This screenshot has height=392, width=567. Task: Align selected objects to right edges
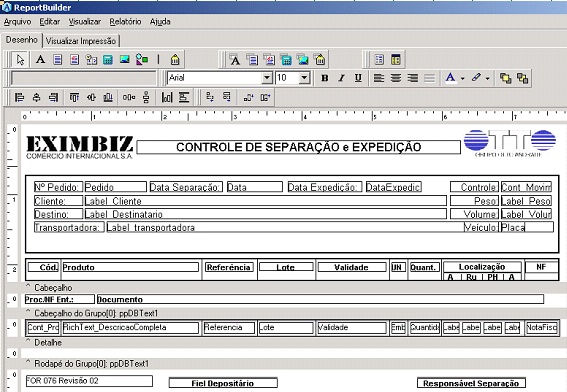(53, 97)
